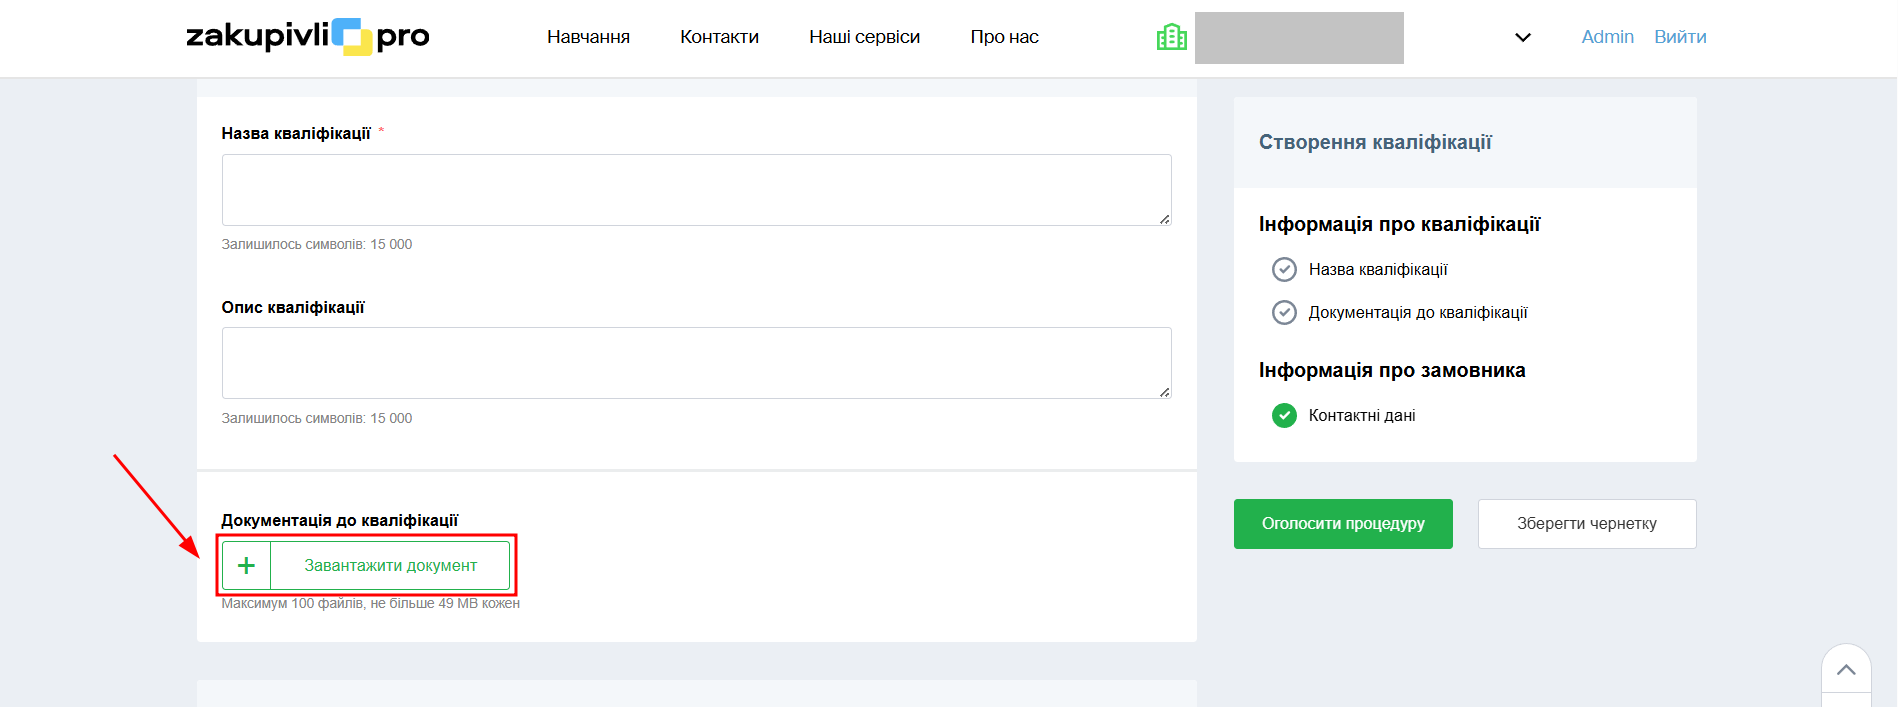1898x707 pixels.
Task: Open the Admin profile link
Action: click(1607, 37)
